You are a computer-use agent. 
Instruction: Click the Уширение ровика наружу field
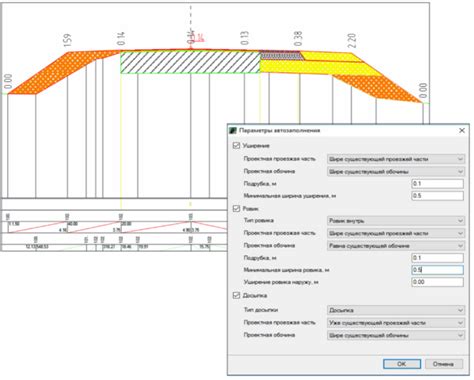coord(437,282)
